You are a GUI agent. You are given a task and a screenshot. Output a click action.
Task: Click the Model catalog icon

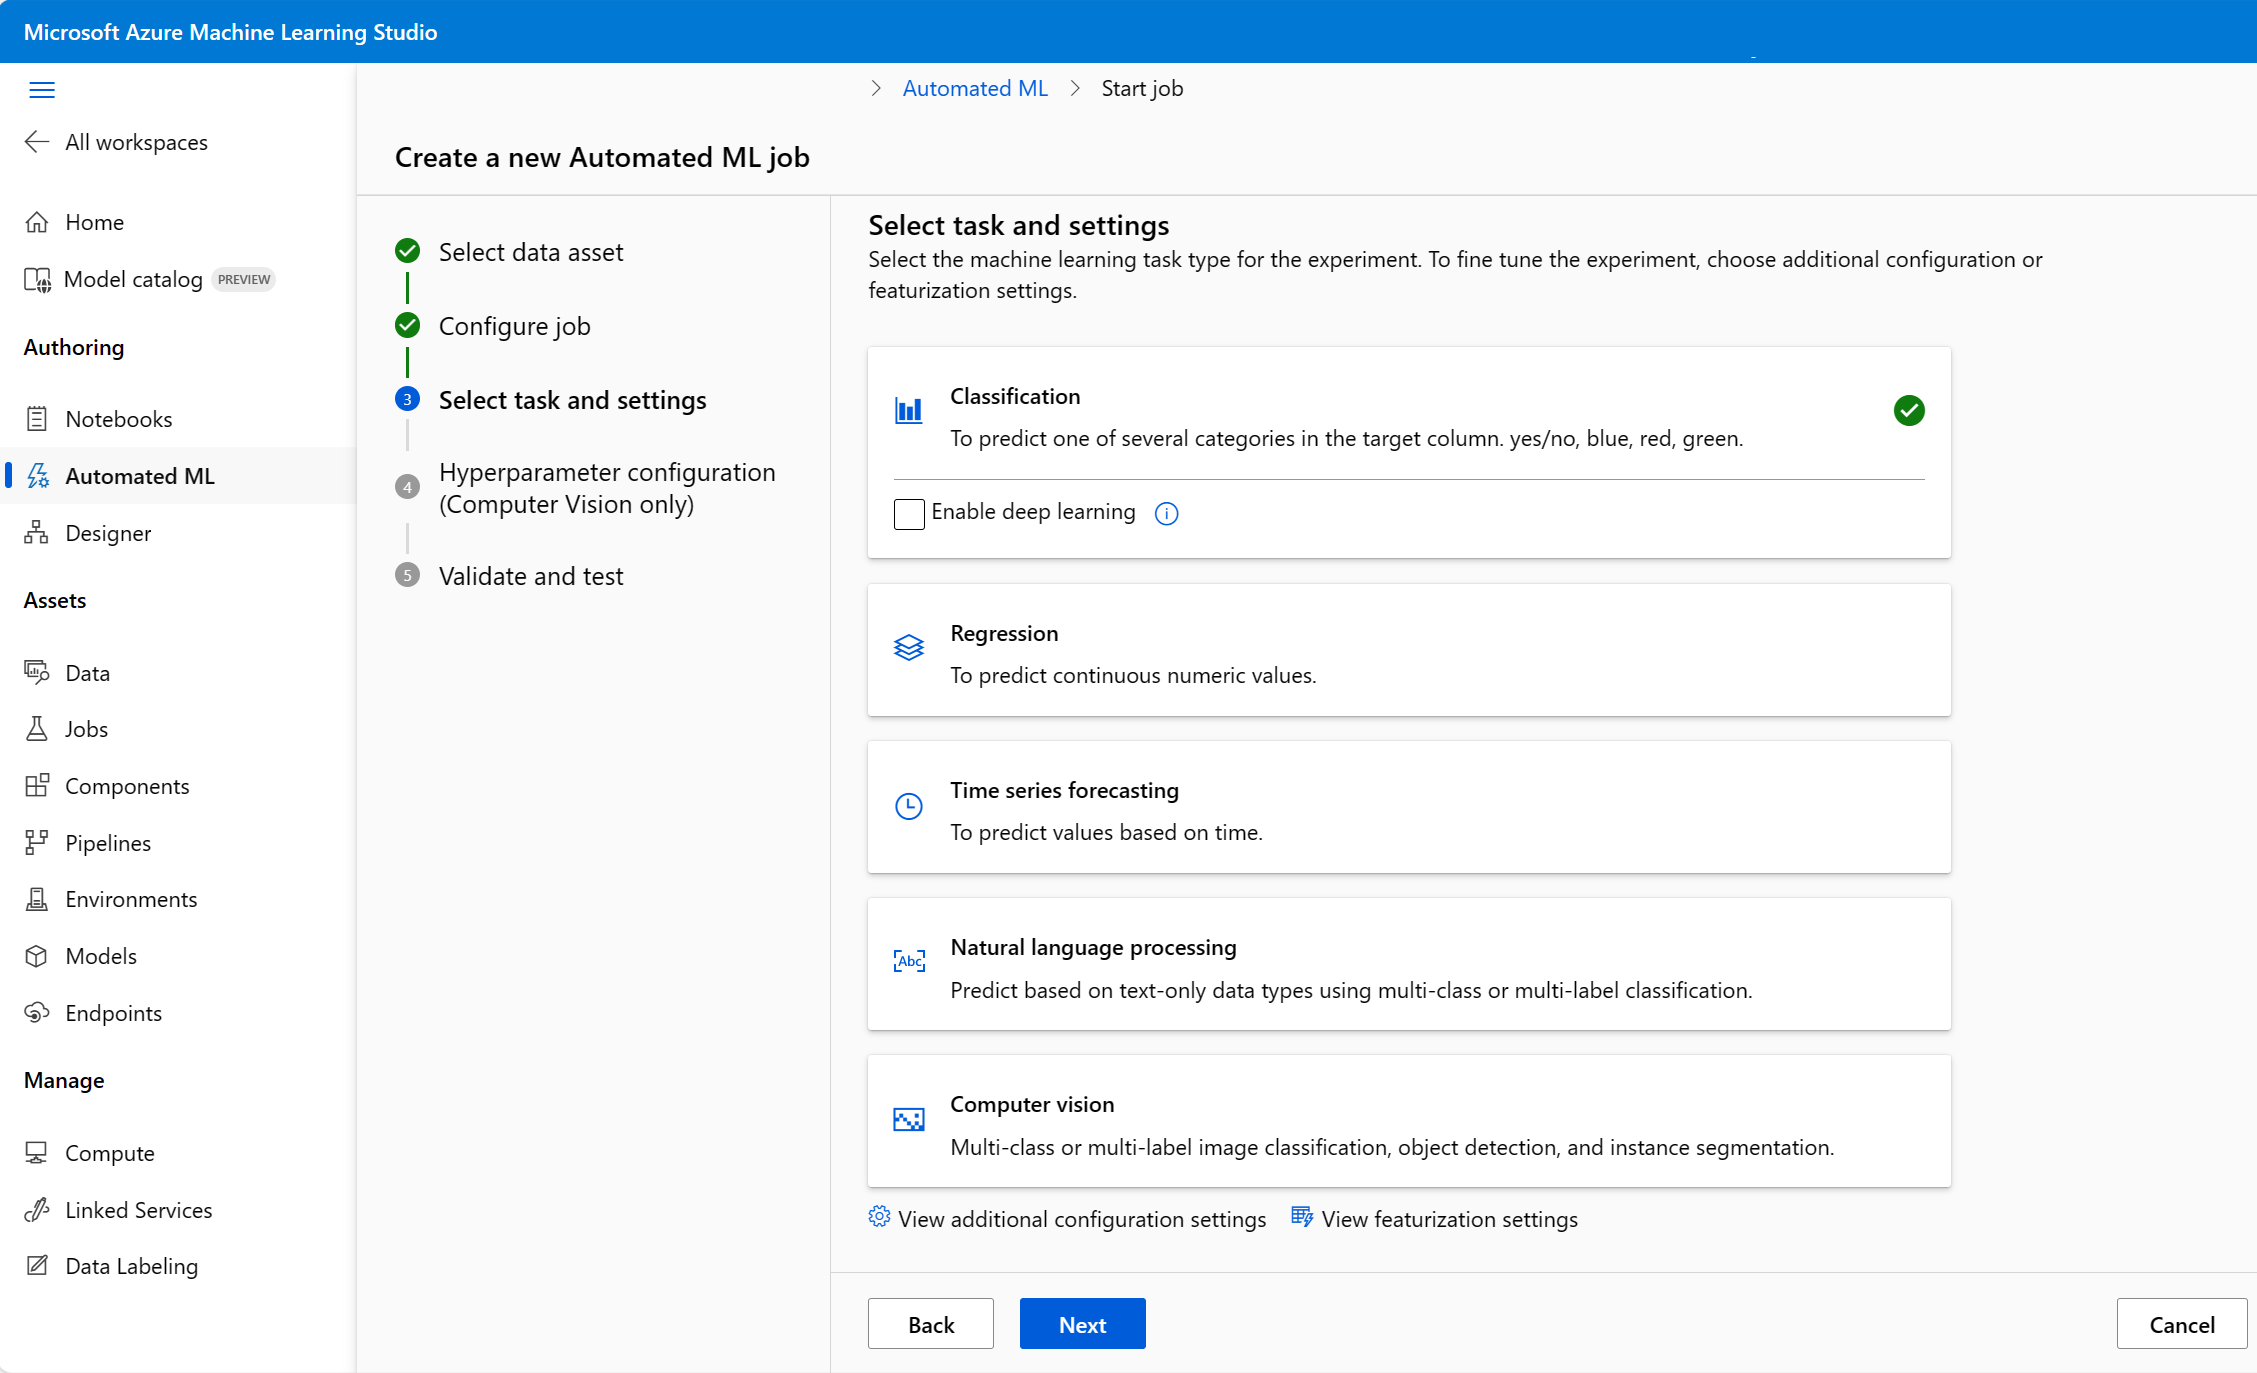click(x=37, y=279)
